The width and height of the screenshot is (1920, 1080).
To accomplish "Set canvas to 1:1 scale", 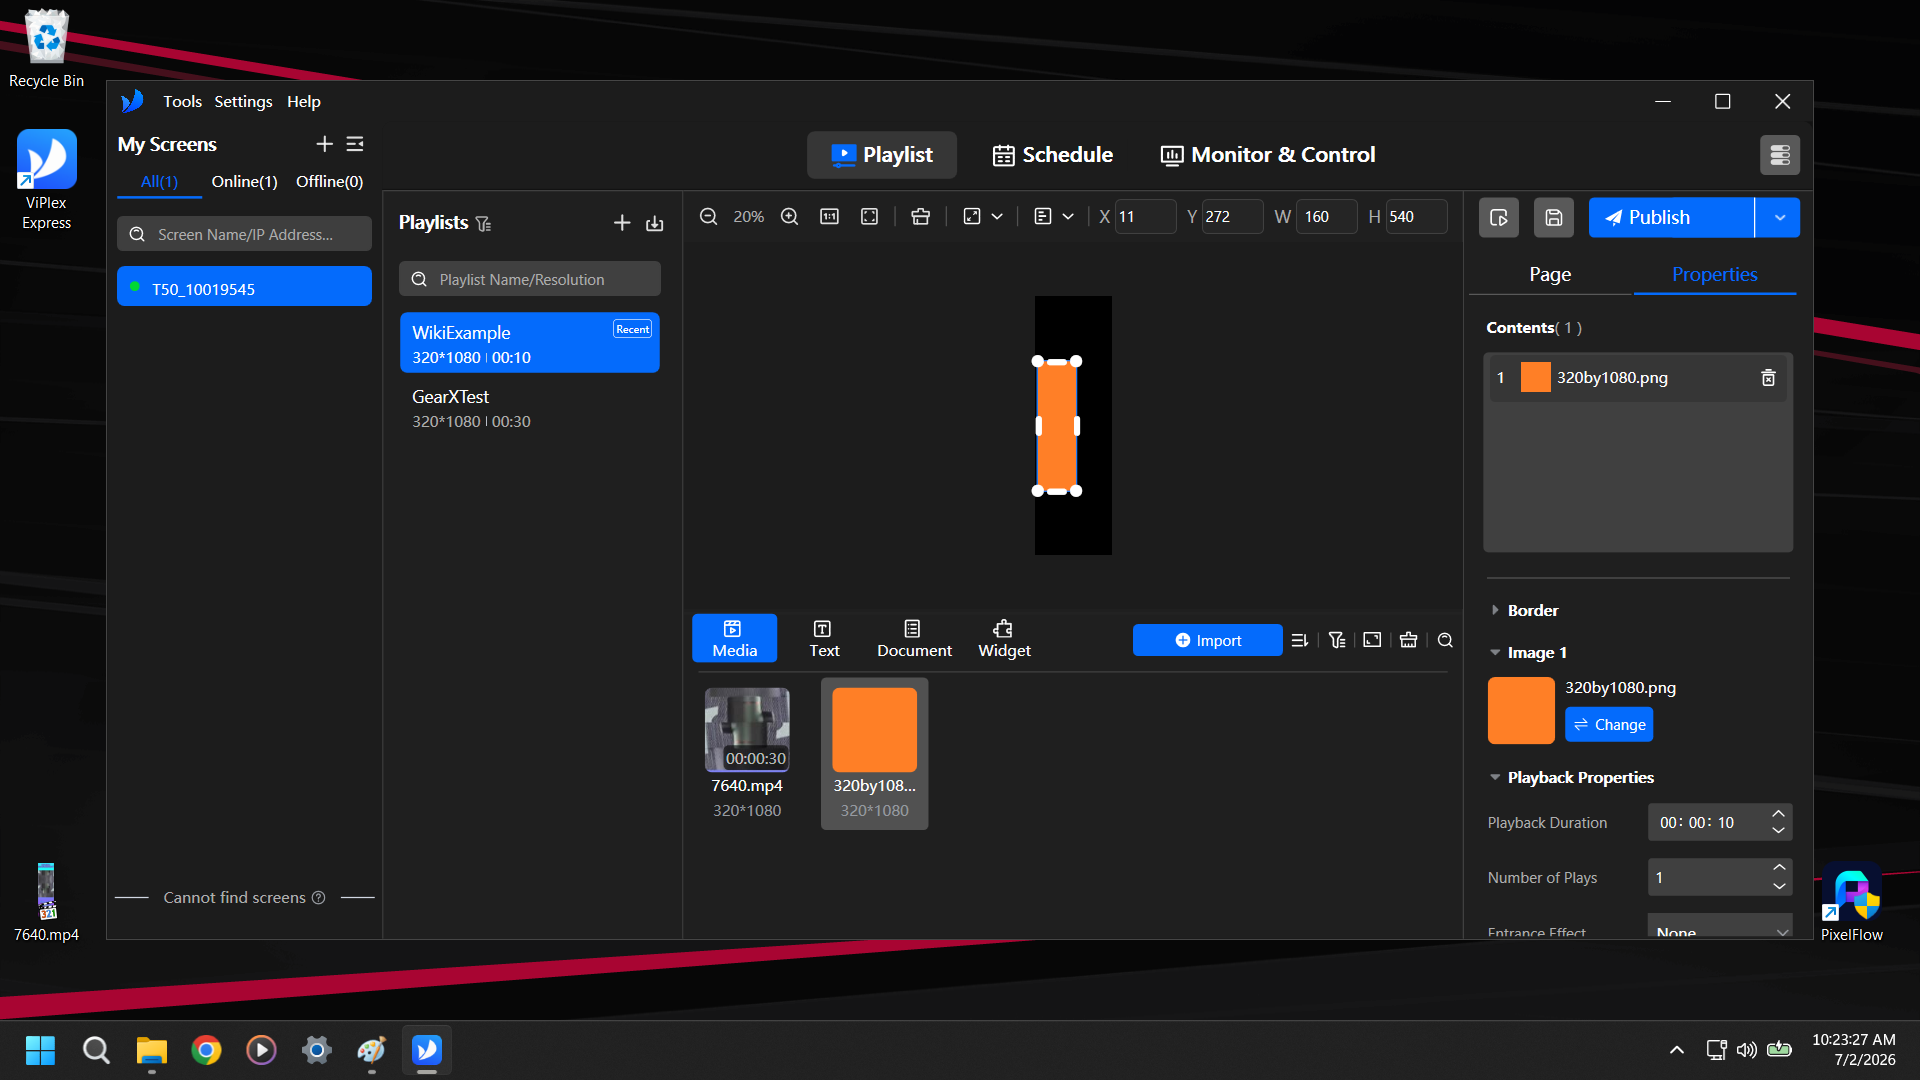I will click(x=829, y=216).
